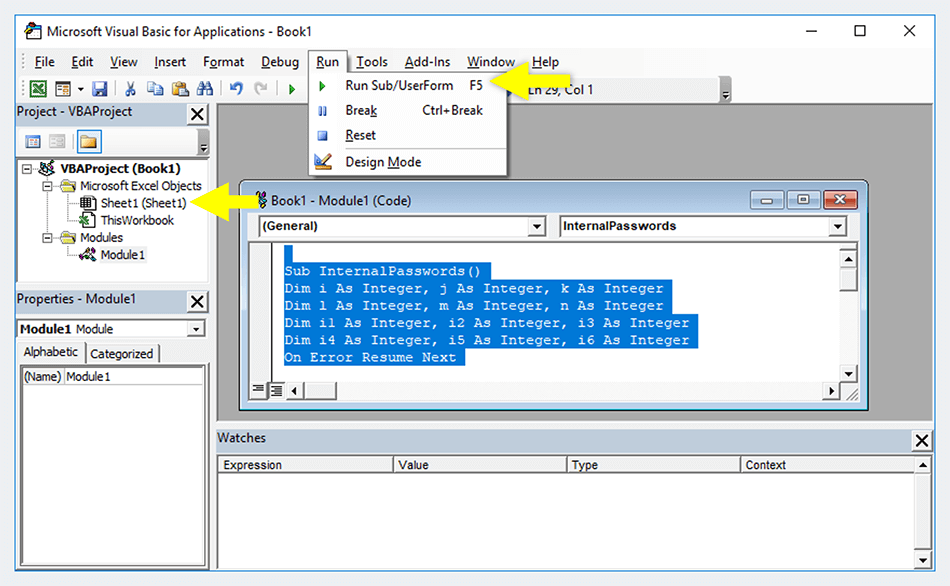This screenshot has width=950, height=586.
Task: Open the (General) object dropdown
Action: [x=536, y=227]
